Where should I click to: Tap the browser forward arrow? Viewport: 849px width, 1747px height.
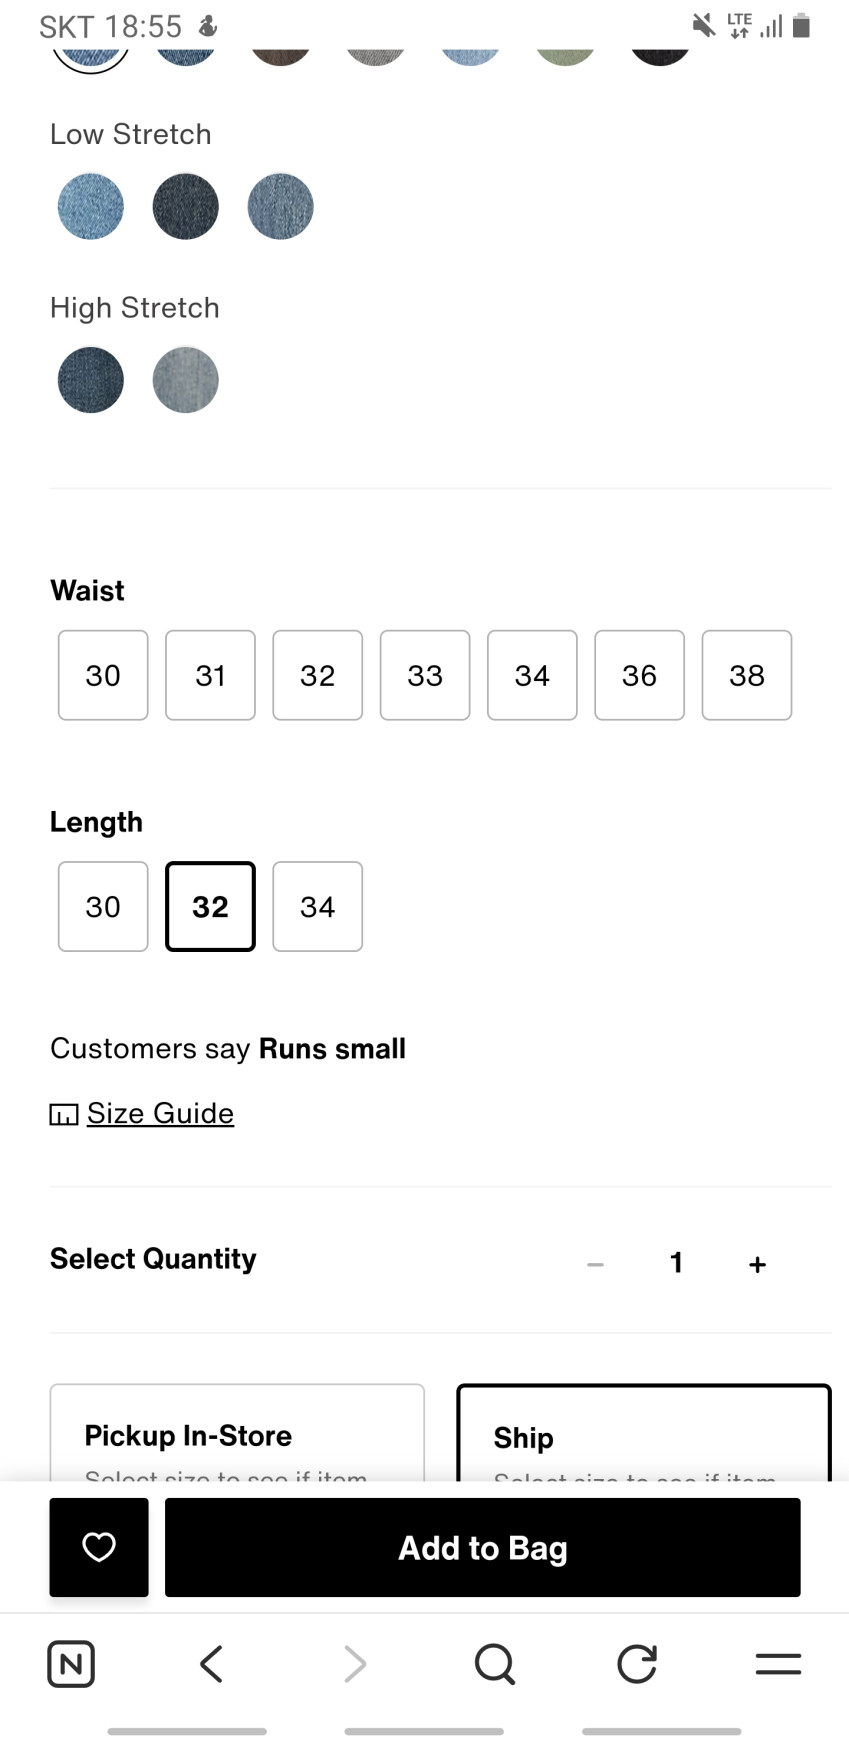354,1664
